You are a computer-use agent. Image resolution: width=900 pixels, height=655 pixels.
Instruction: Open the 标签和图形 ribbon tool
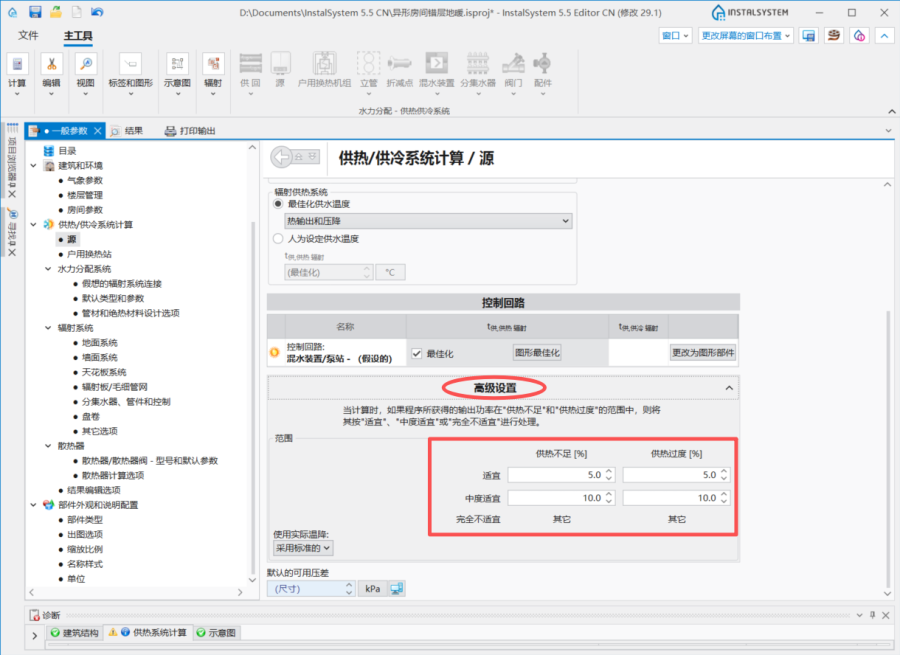130,64
